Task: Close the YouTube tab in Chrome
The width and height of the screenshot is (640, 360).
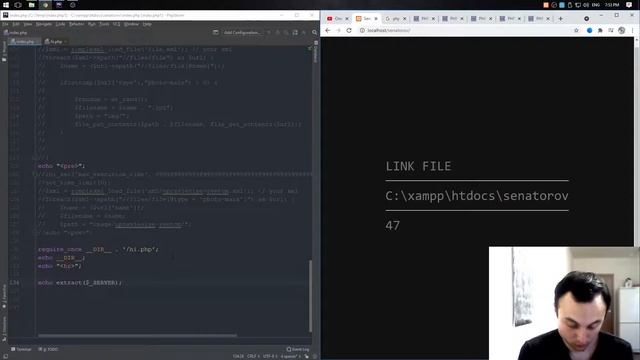Action: point(347,19)
